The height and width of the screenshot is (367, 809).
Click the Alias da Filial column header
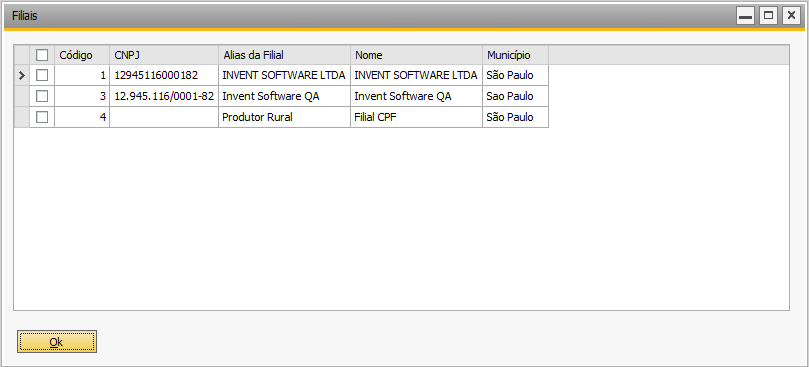(x=284, y=55)
